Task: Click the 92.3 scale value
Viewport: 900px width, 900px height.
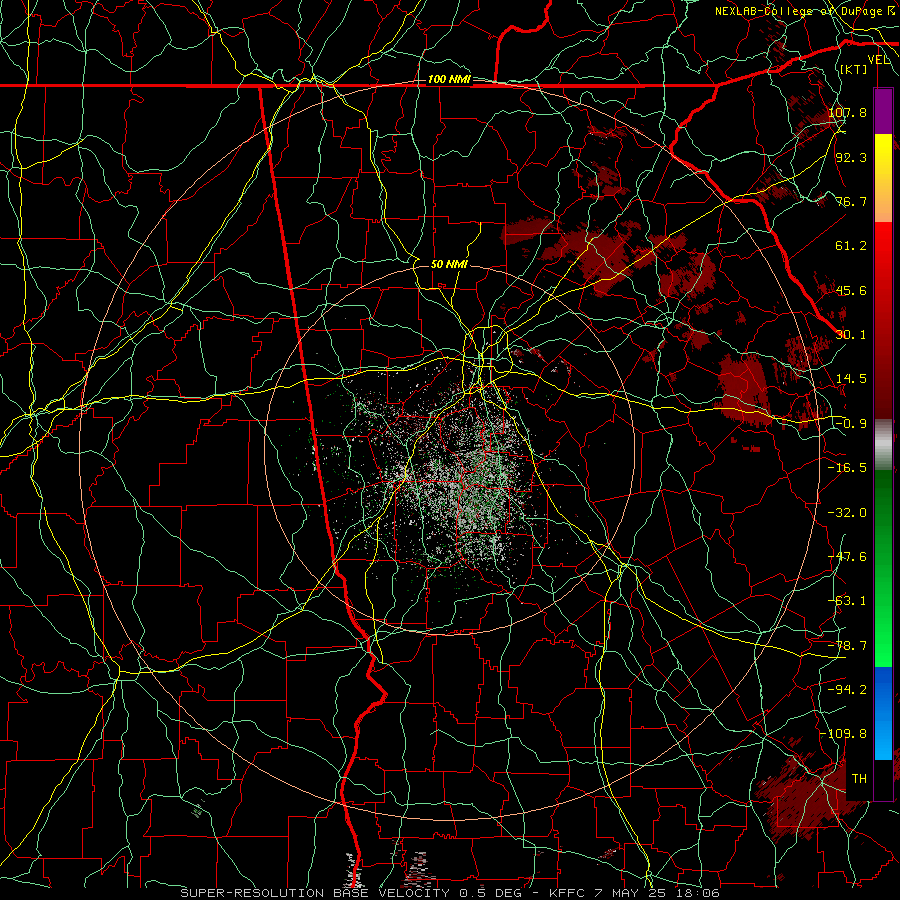Action: point(851,157)
